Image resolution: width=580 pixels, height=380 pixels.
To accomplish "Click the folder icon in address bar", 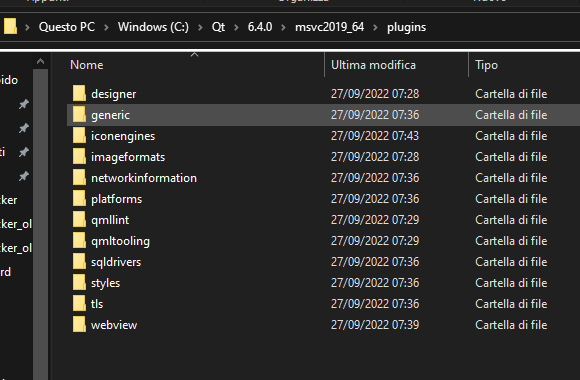I will 10,26.
